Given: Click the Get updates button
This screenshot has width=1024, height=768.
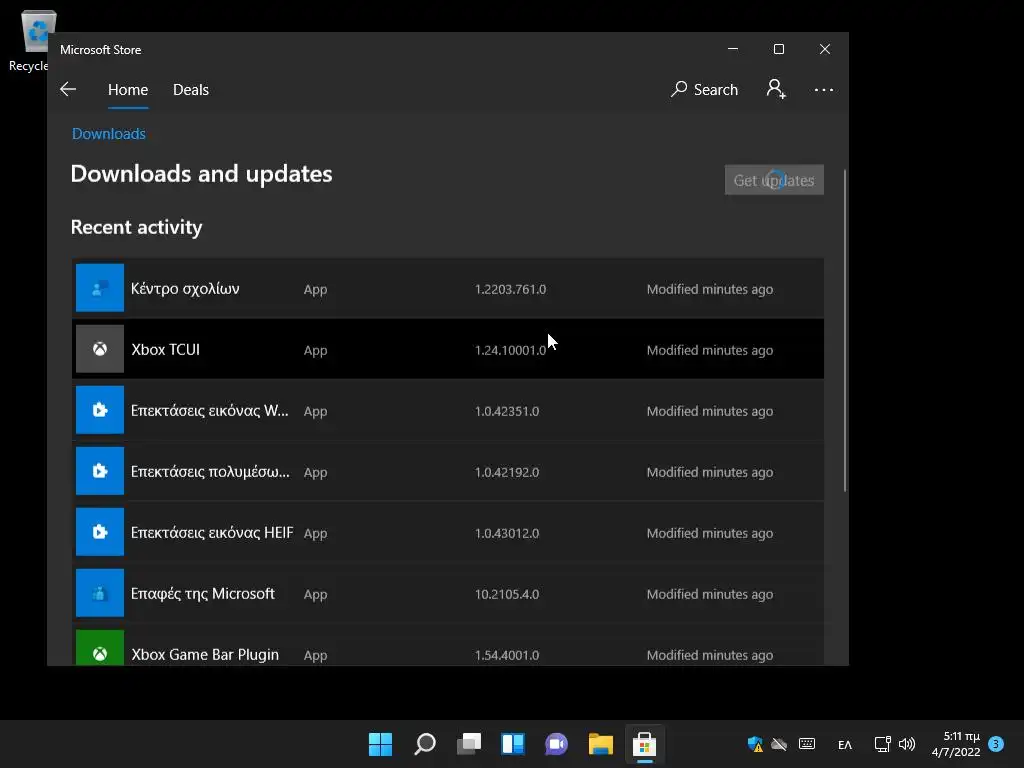Looking at the screenshot, I should click(x=774, y=180).
